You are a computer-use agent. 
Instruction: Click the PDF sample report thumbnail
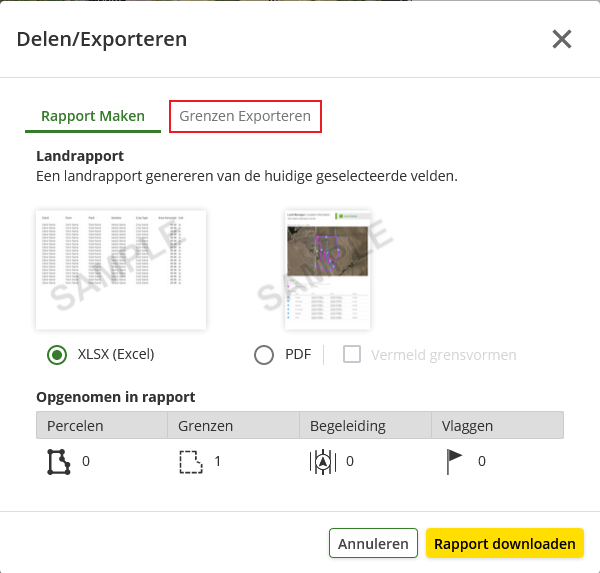[x=327, y=269]
